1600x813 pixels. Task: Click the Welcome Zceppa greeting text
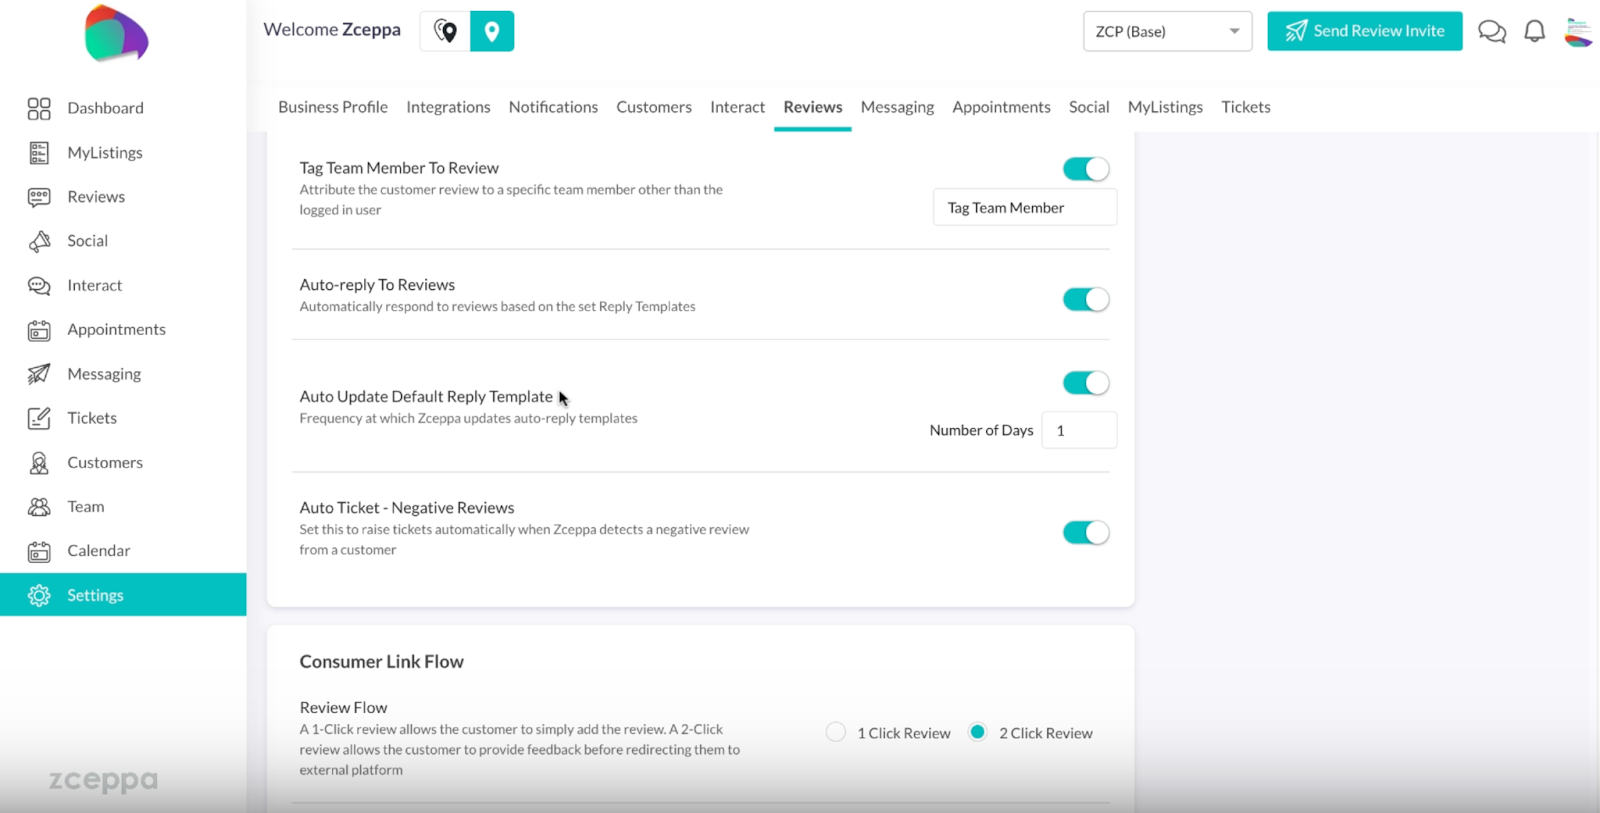[x=332, y=30]
